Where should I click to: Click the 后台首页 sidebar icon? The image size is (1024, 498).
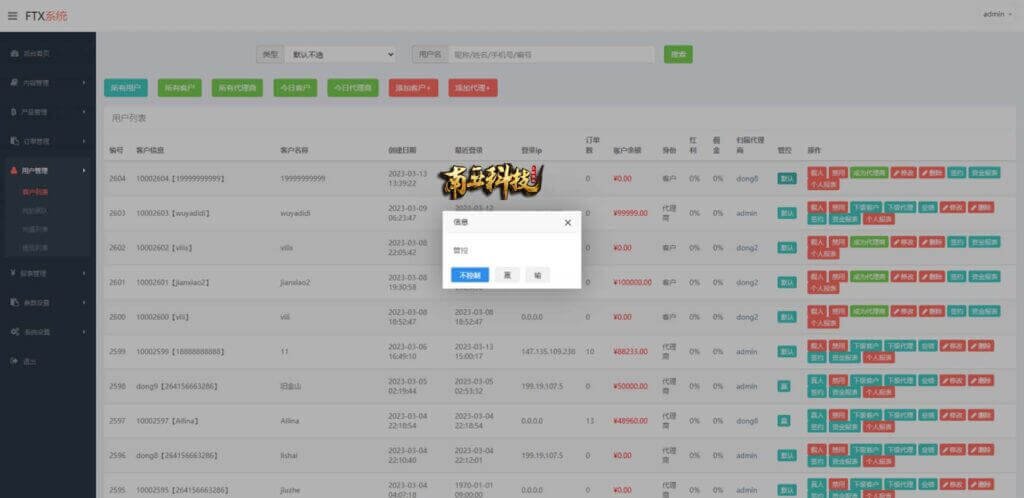(13, 52)
